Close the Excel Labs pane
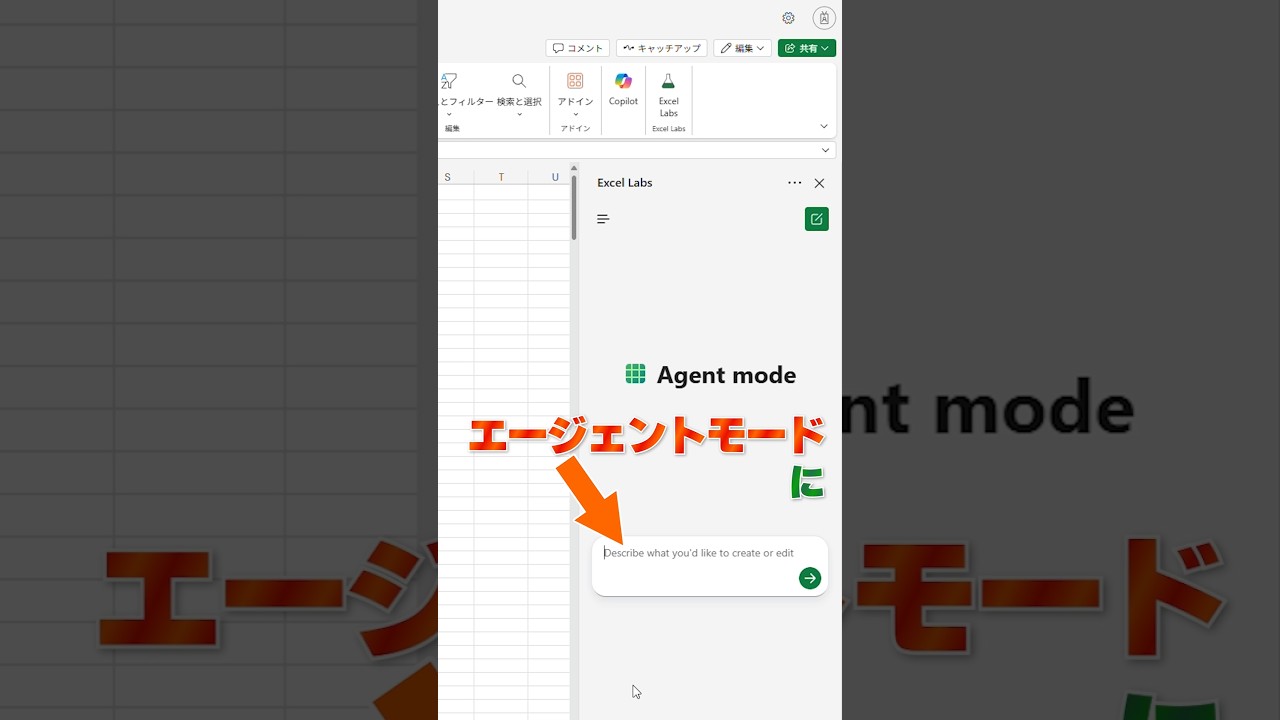1280x720 pixels. pos(820,183)
